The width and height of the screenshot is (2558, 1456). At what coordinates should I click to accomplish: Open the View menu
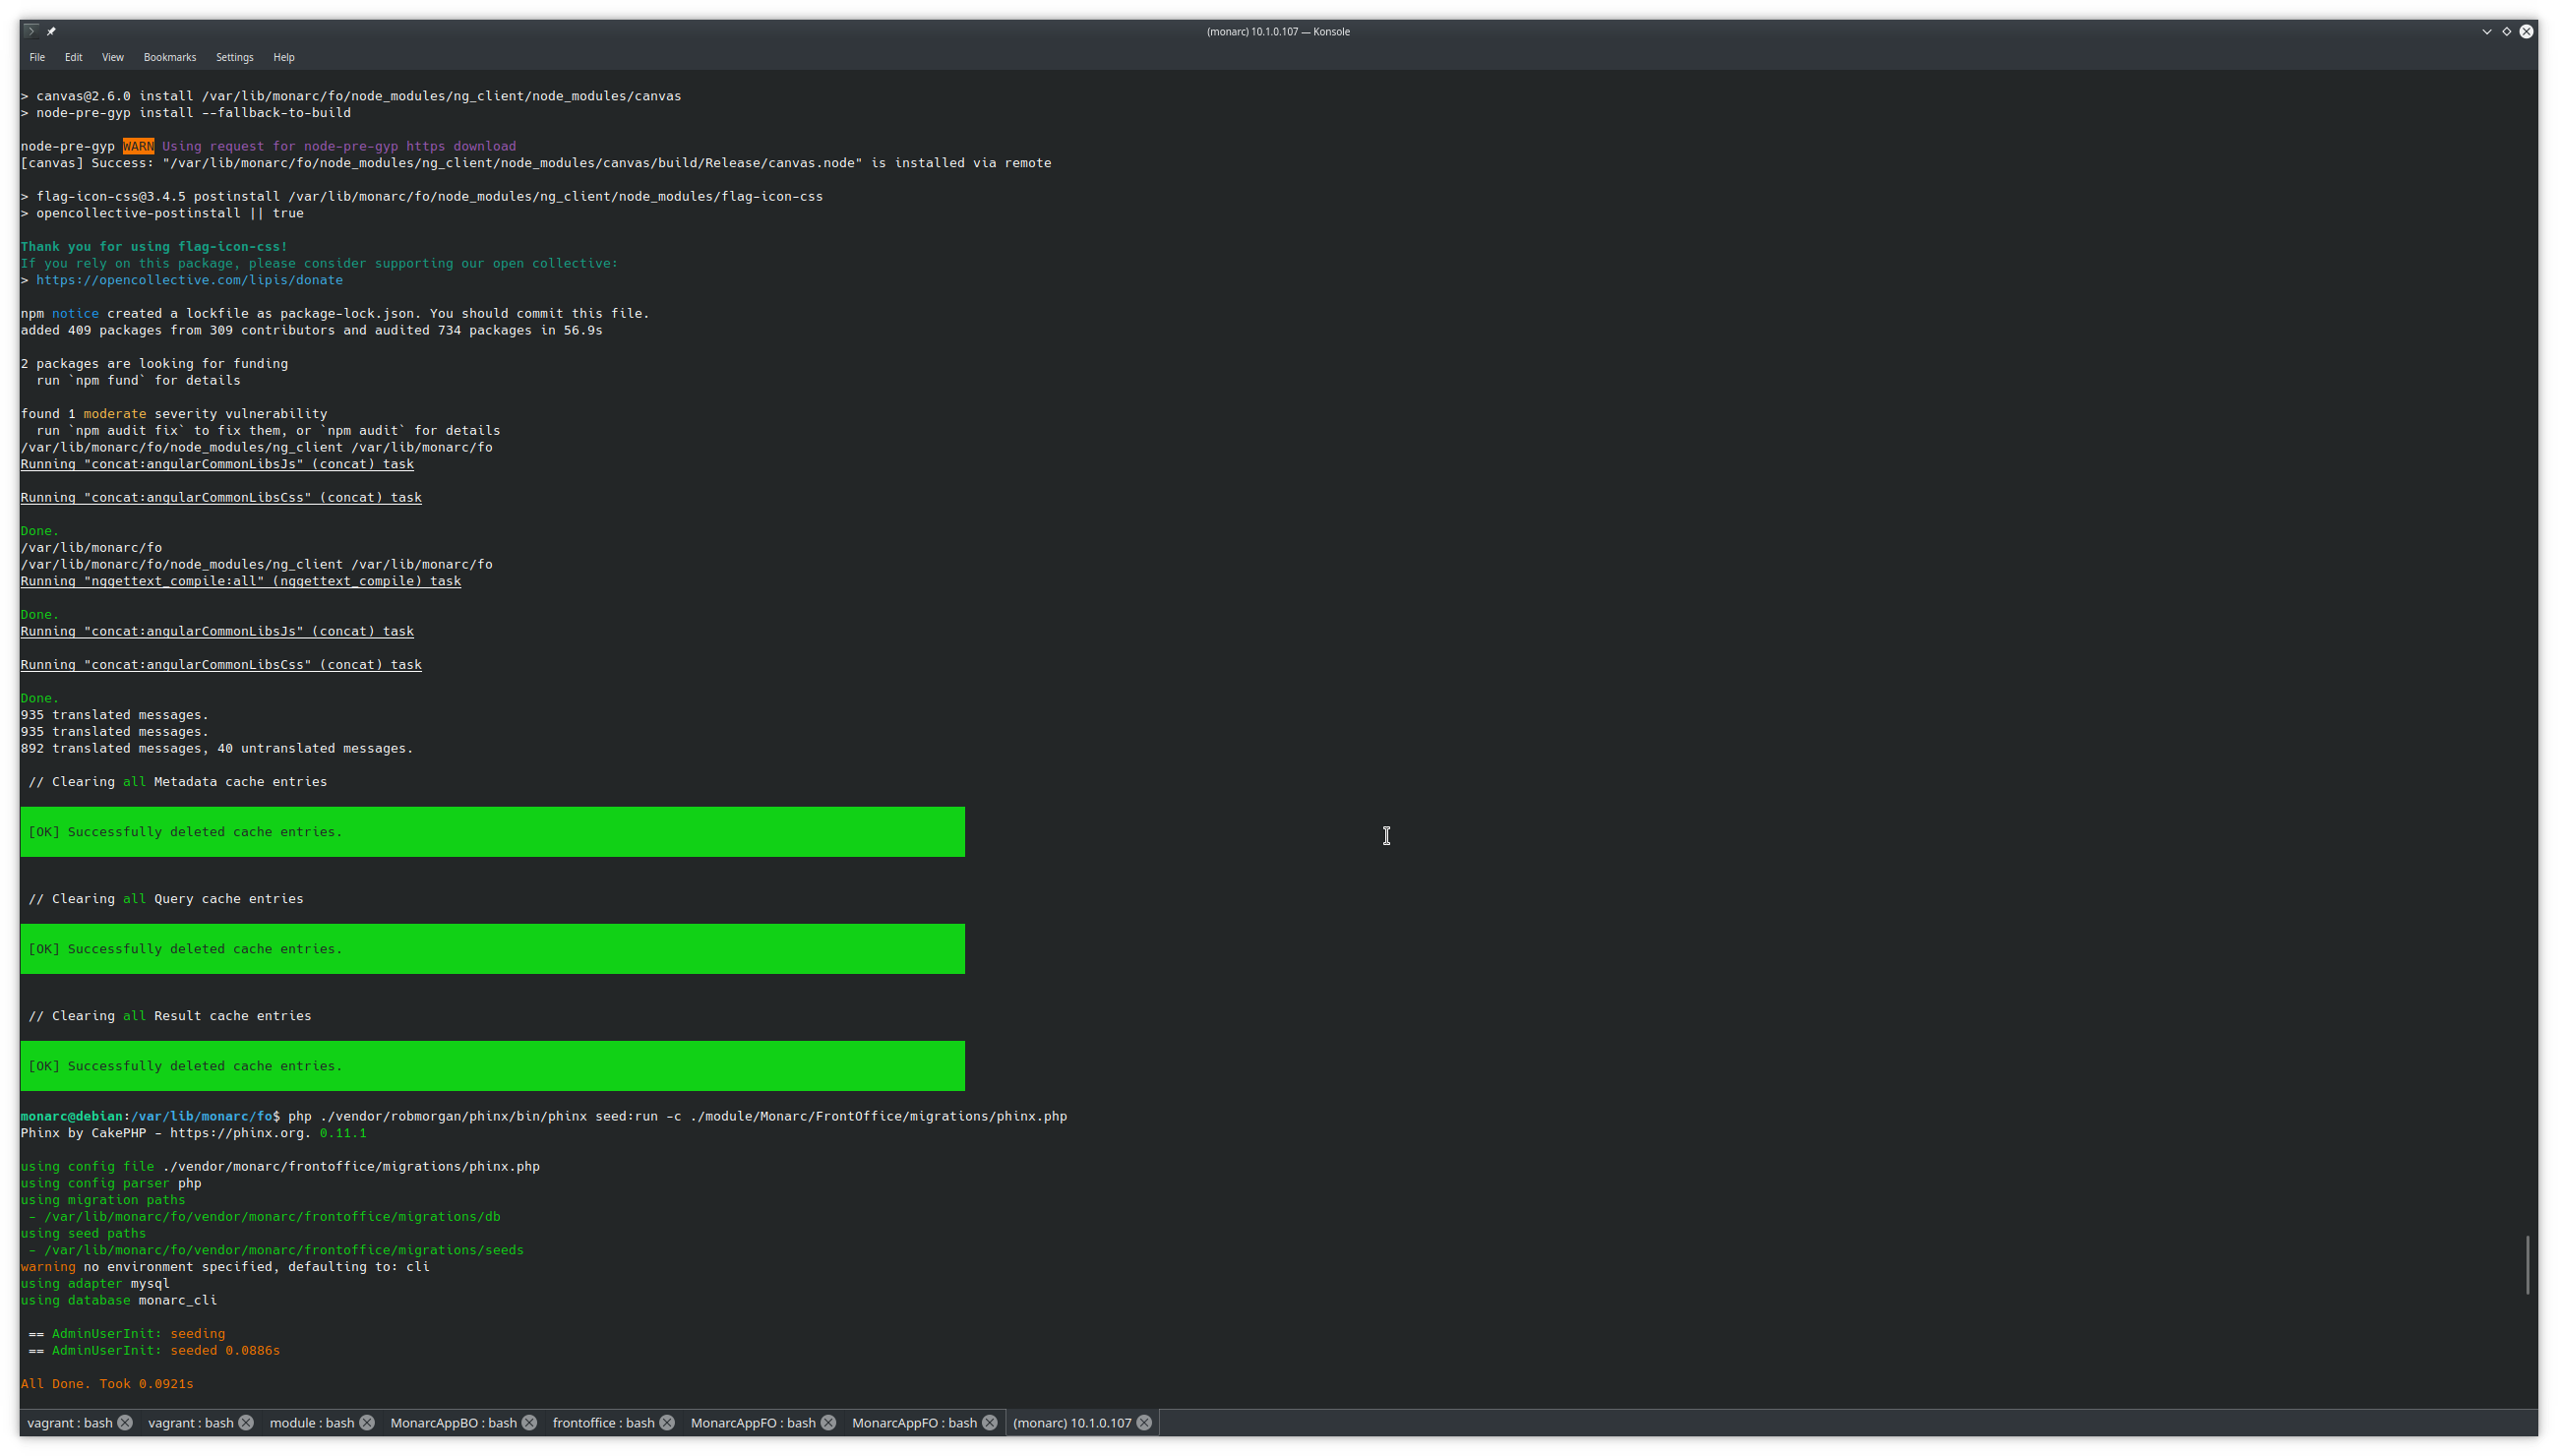(112, 57)
